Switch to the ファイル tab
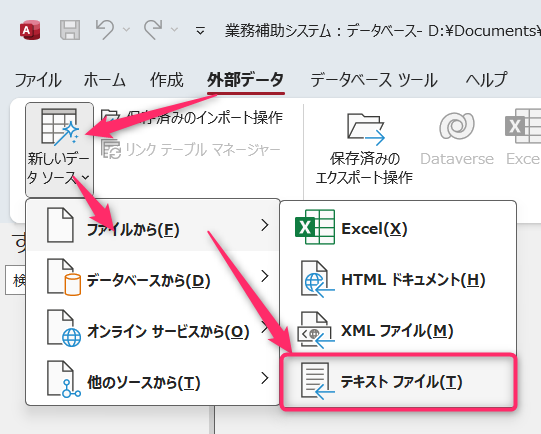 (38, 80)
